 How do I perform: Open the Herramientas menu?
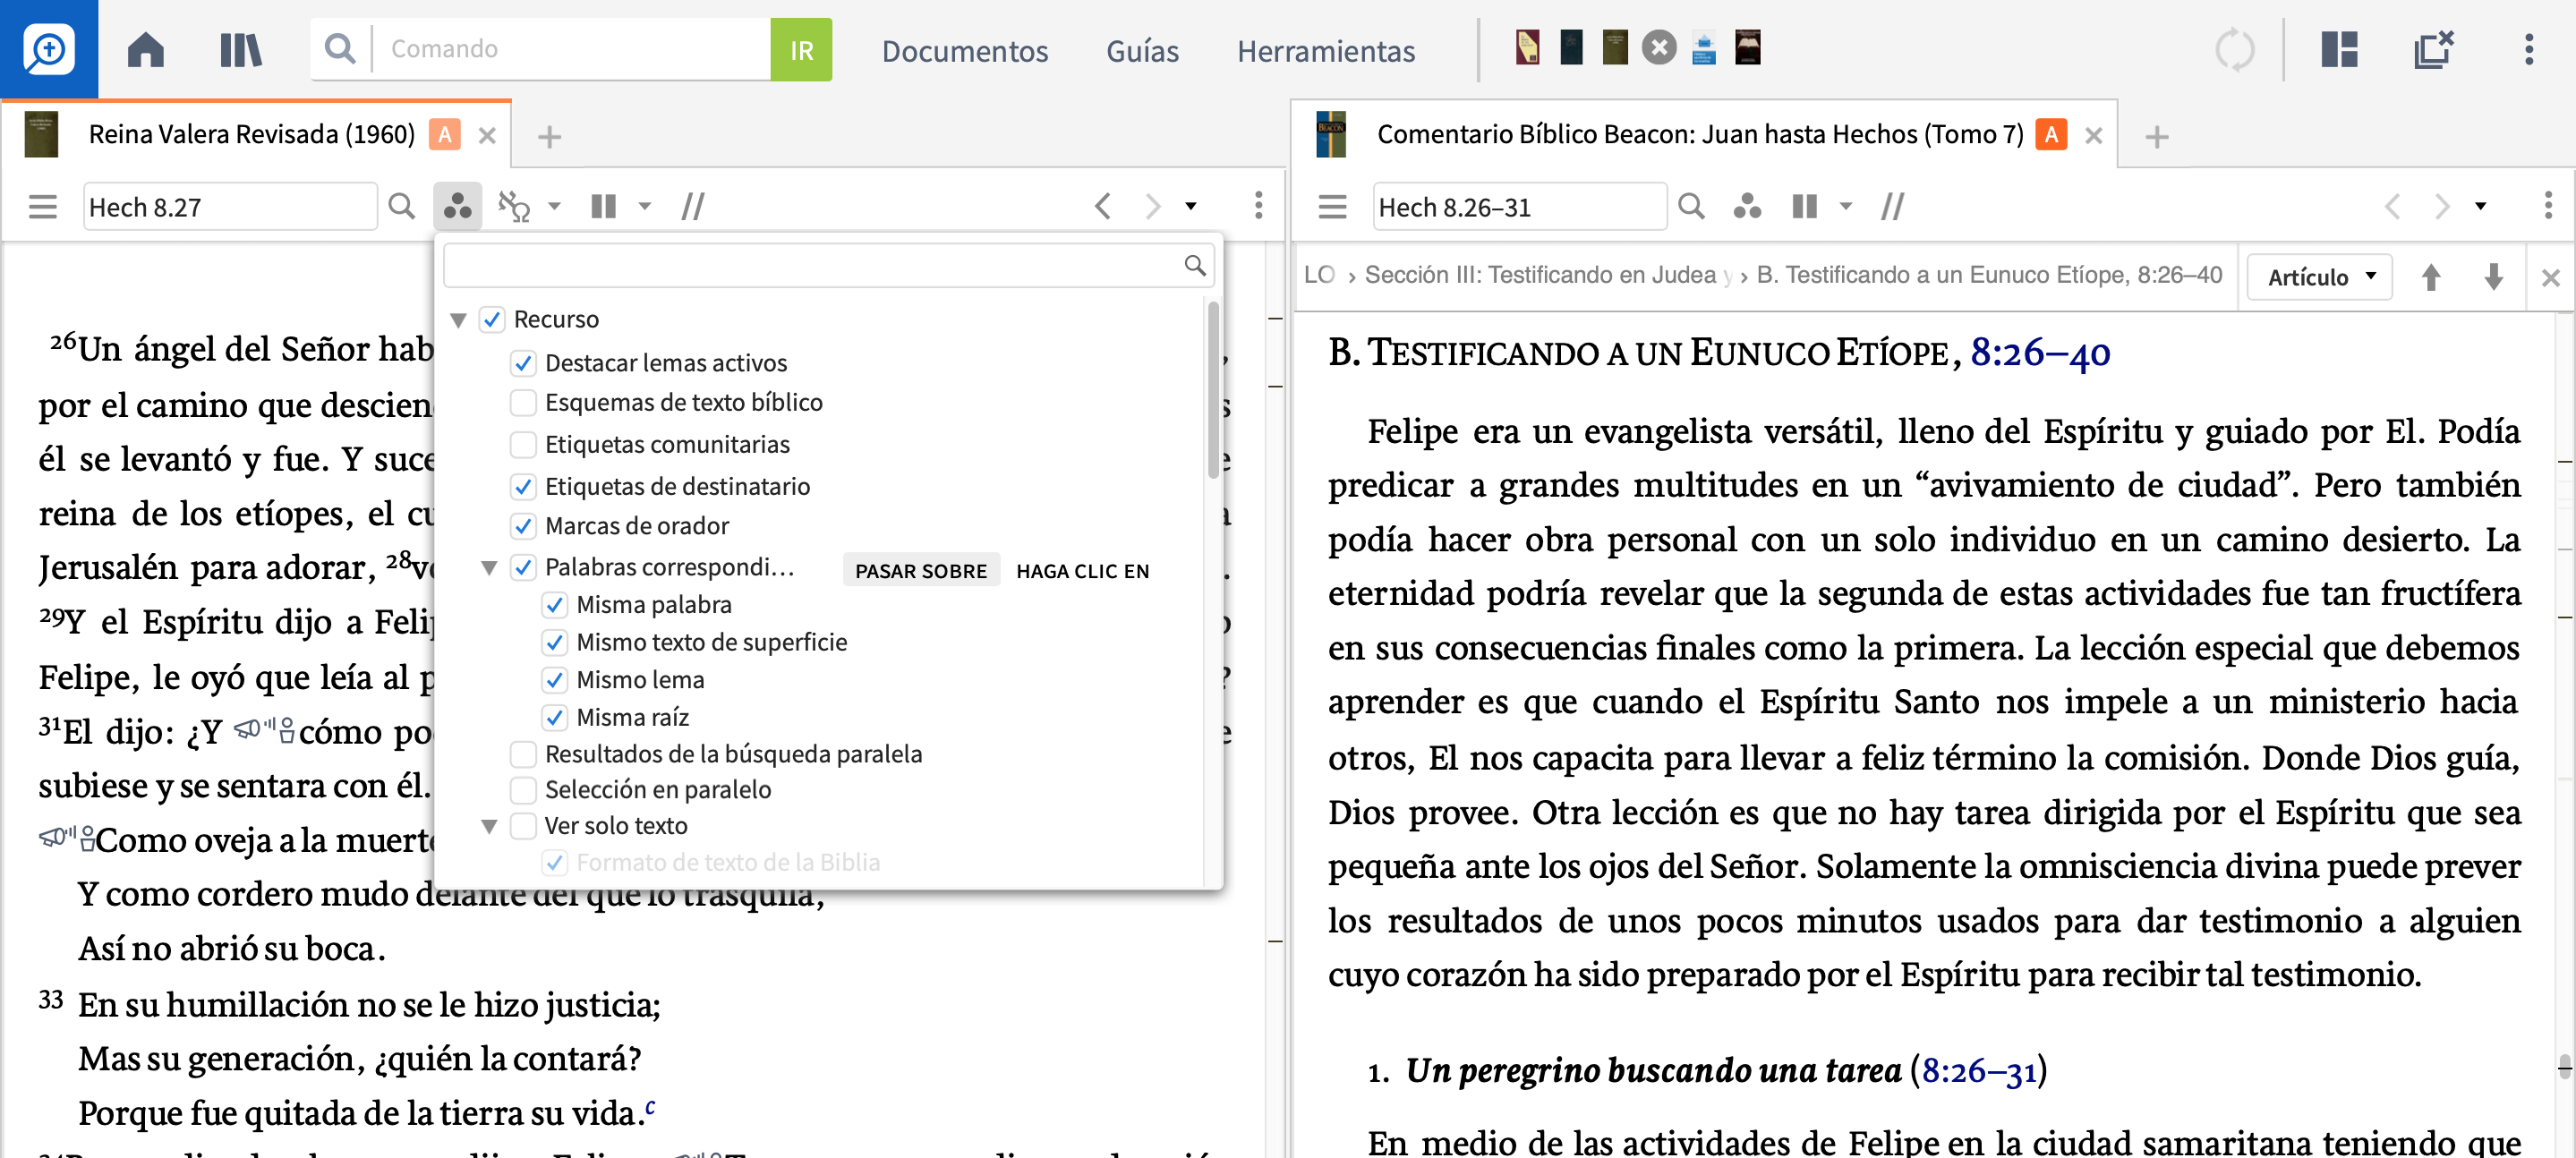point(1326,51)
